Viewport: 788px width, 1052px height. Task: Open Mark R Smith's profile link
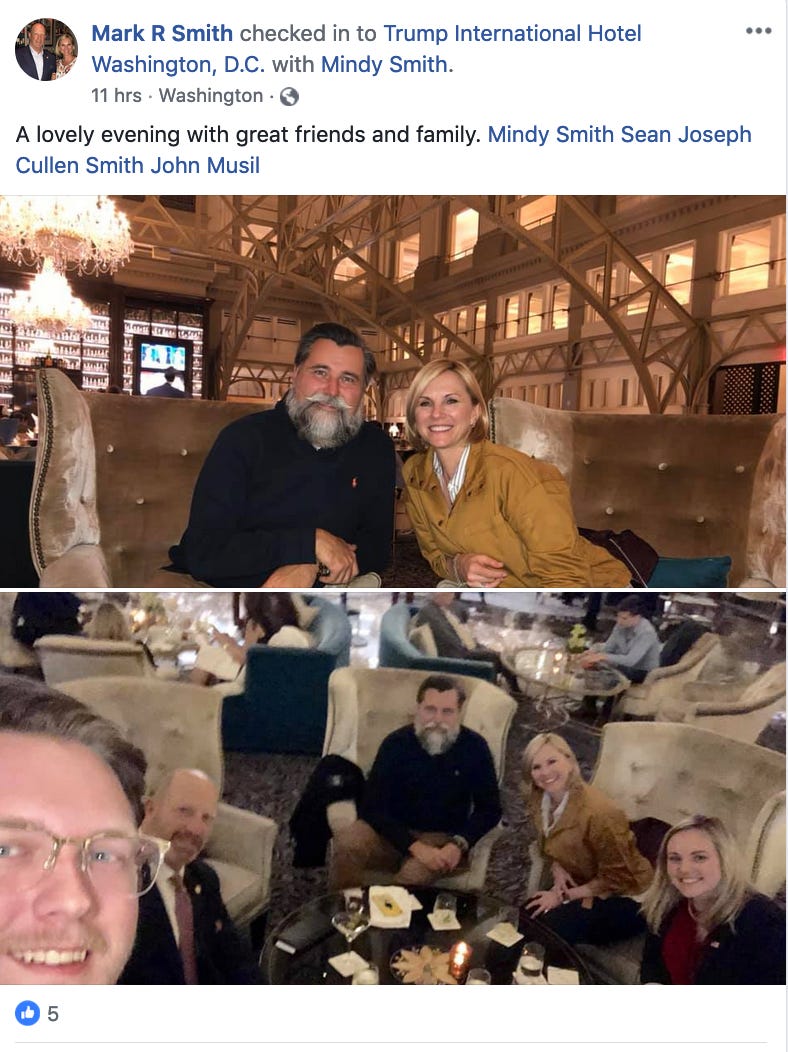[x=162, y=33]
